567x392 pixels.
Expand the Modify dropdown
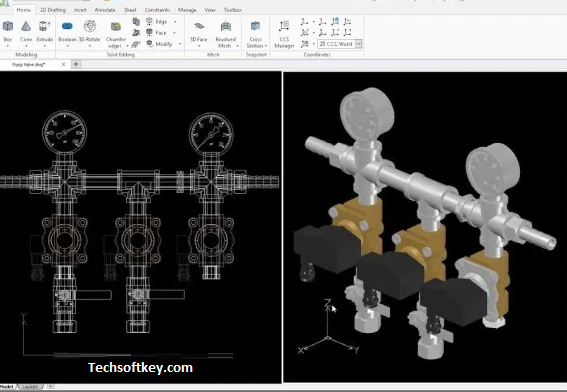tap(180, 44)
